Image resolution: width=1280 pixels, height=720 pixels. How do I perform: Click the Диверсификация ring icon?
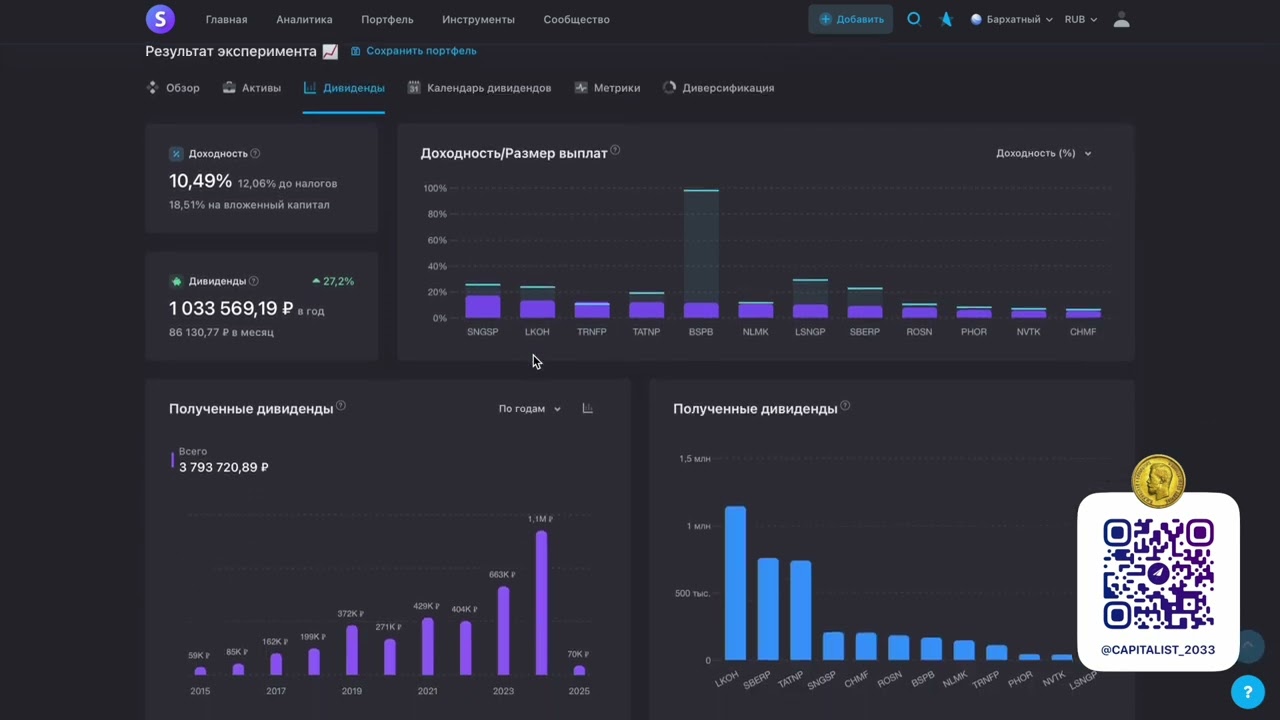point(669,88)
